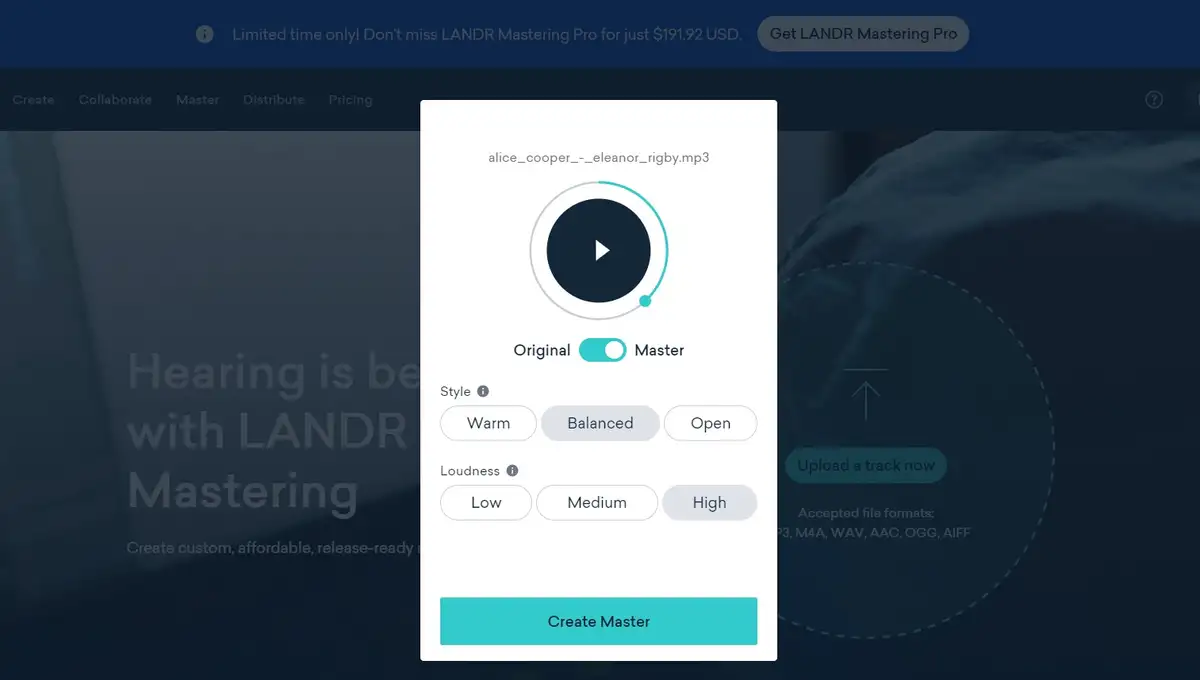Click the info icon in the promo banner

[204, 33]
